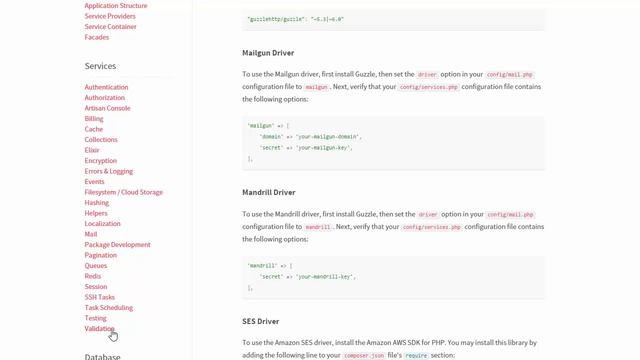Click config/services.php in Mandrill paragraph

pos(431,227)
